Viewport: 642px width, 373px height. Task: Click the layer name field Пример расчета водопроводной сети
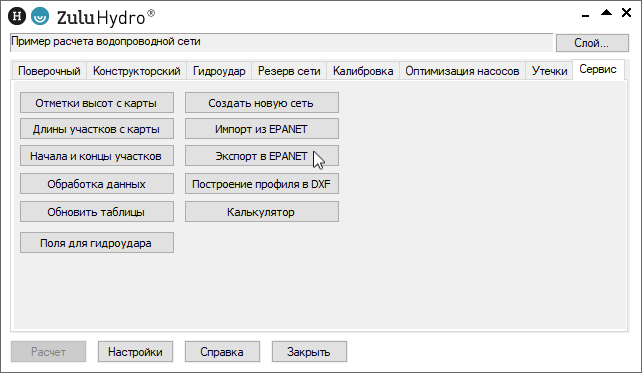click(x=281, y=43)
